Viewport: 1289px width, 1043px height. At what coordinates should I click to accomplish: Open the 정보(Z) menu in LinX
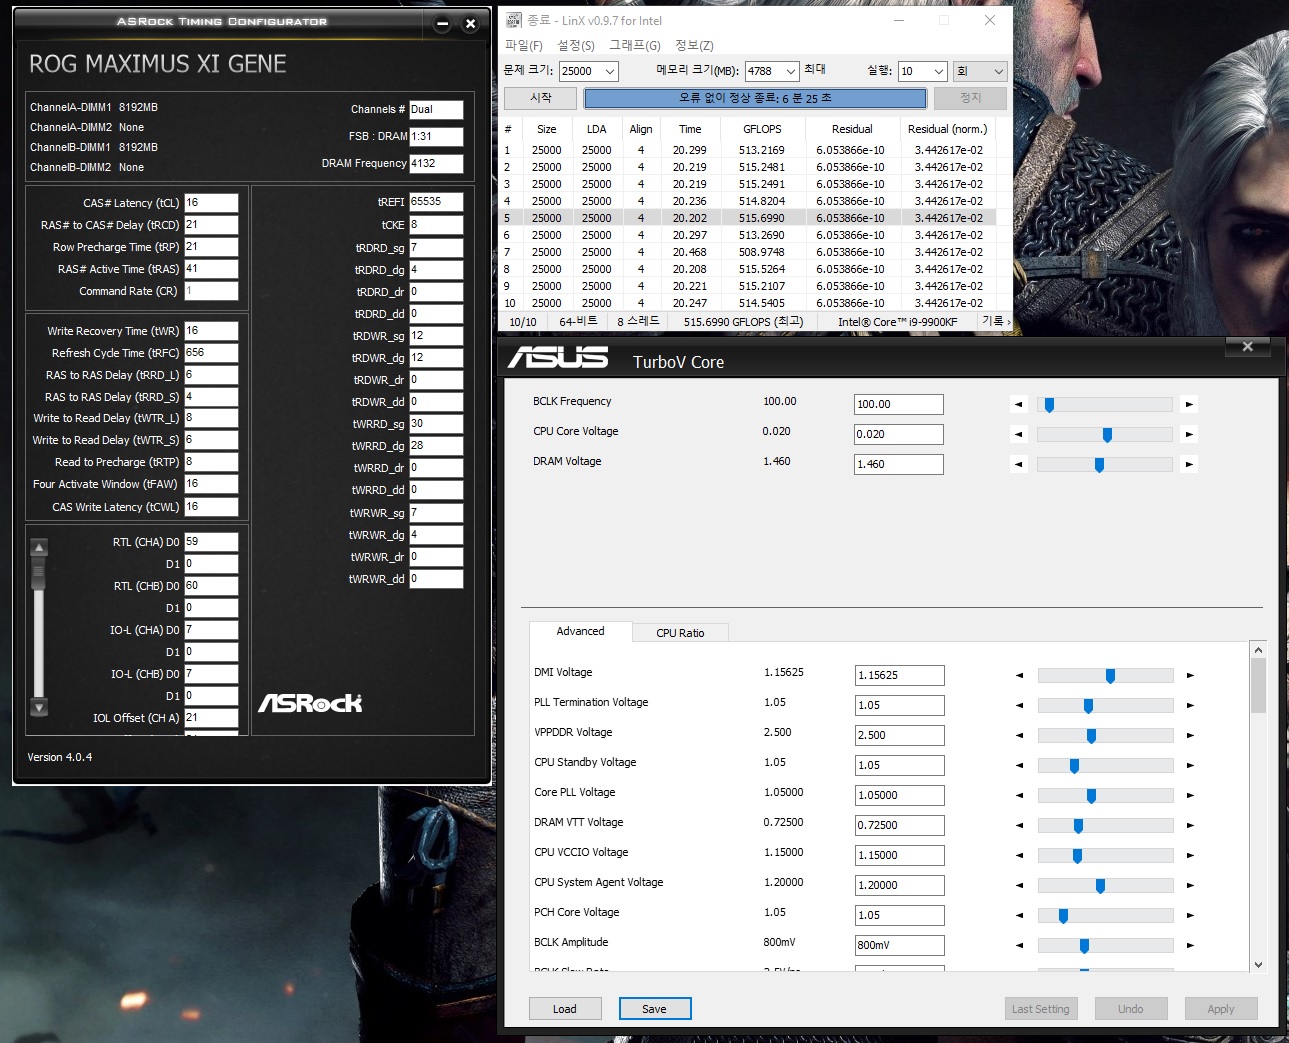tap(695, 45)
